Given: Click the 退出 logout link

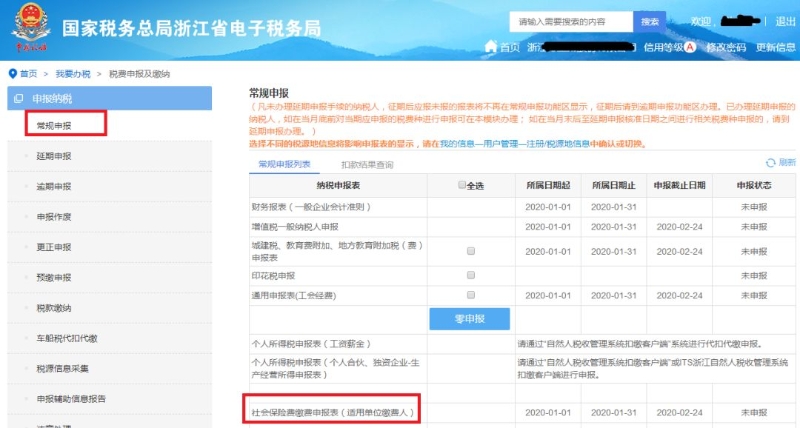Looking at the screenshot, I should (x=786, y=21).
